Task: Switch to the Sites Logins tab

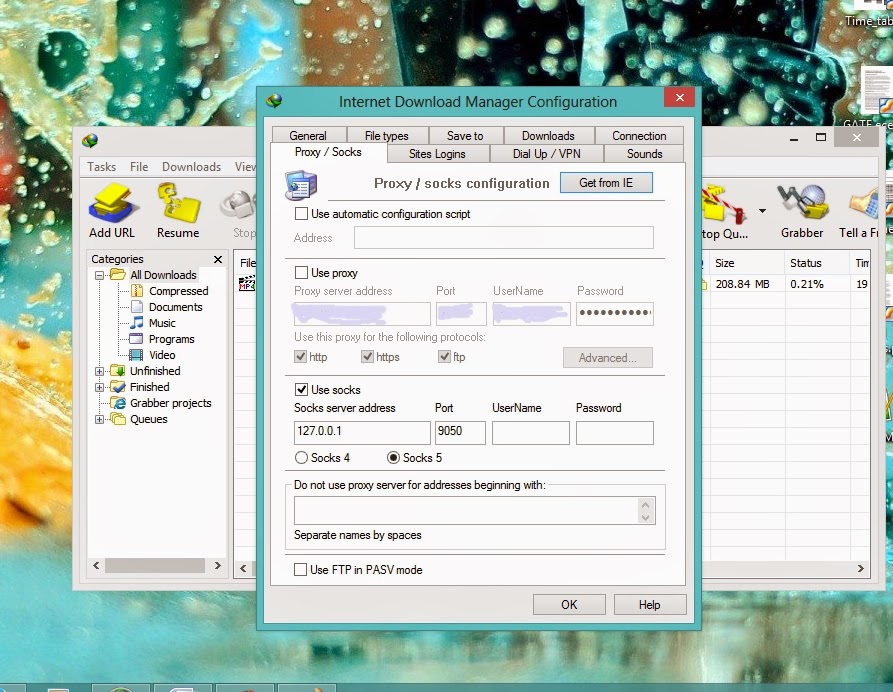Action: click(437, 154)
